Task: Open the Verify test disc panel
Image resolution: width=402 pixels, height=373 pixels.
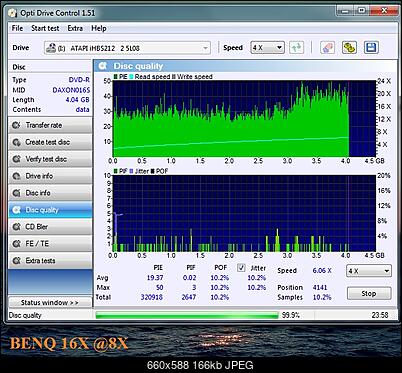Action: tap(50, 159)
